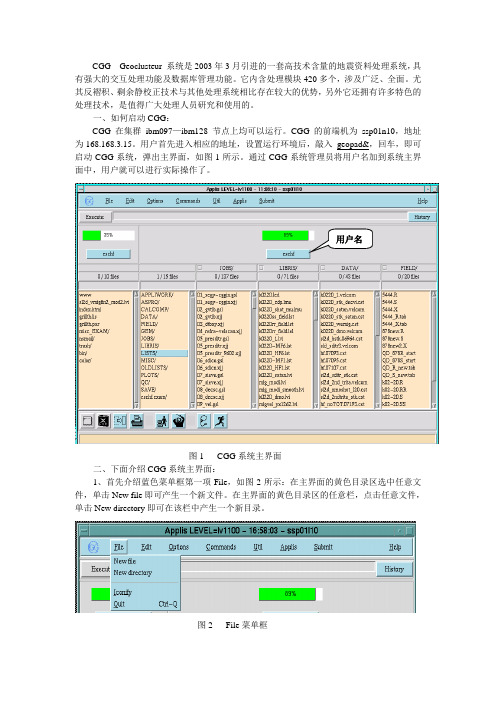Toggle the checkbox next to DATA/ column
496x702 pixels.
[x=322, y=267]
